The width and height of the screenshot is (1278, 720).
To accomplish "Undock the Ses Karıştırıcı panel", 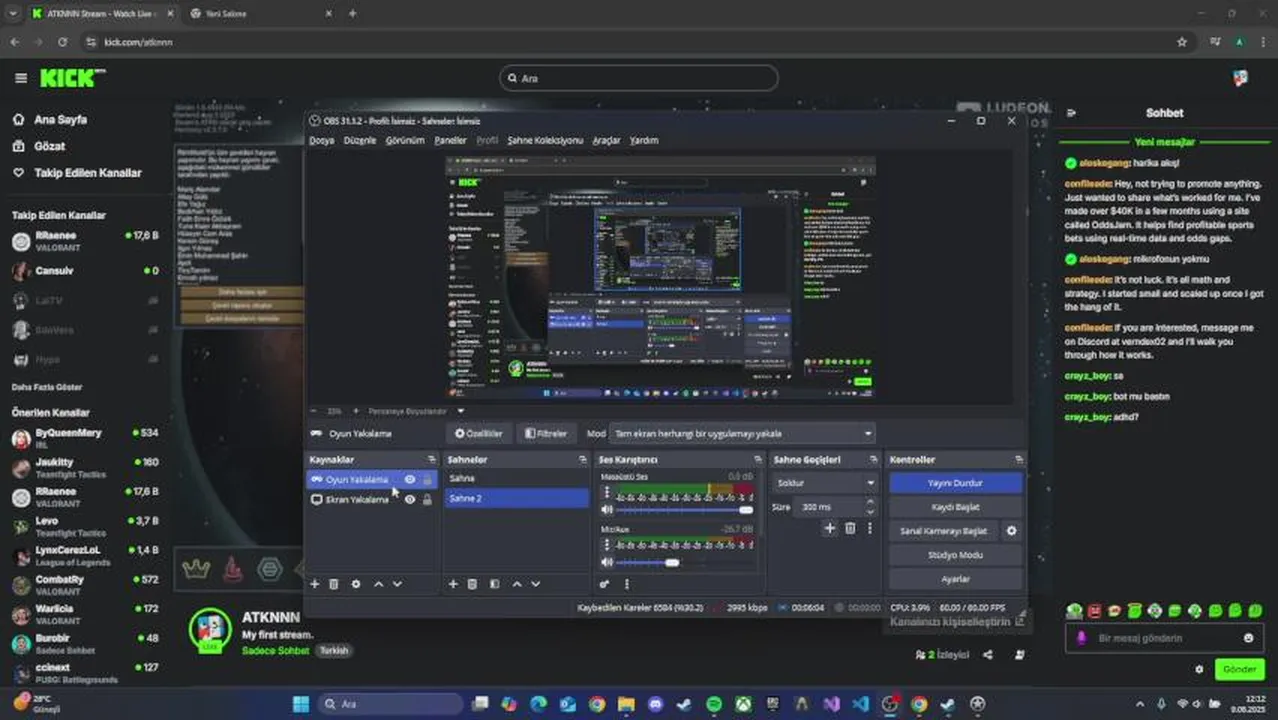I will pos(758,460).
